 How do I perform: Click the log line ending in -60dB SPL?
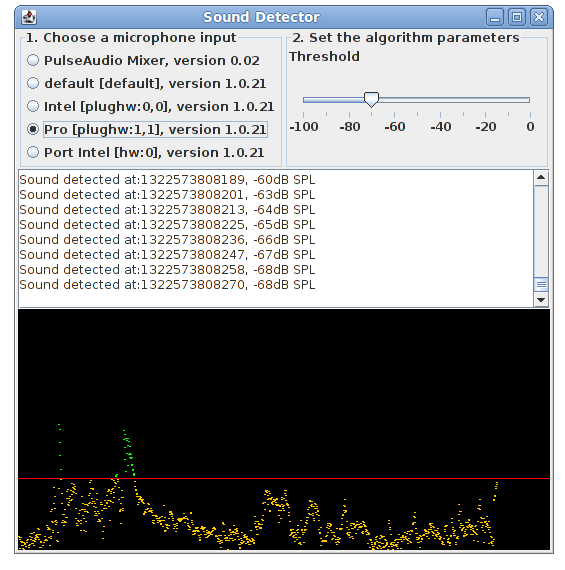167,180
